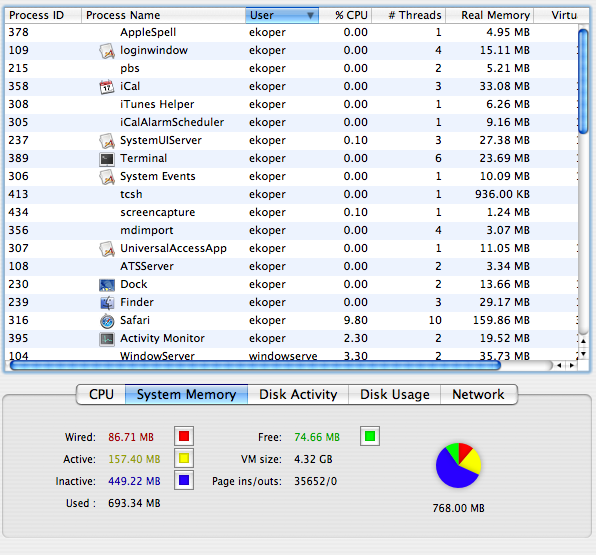The image size is (596, 555).
Task: Click Active value 157.40 MB
Action: click(x=134, y=459)
